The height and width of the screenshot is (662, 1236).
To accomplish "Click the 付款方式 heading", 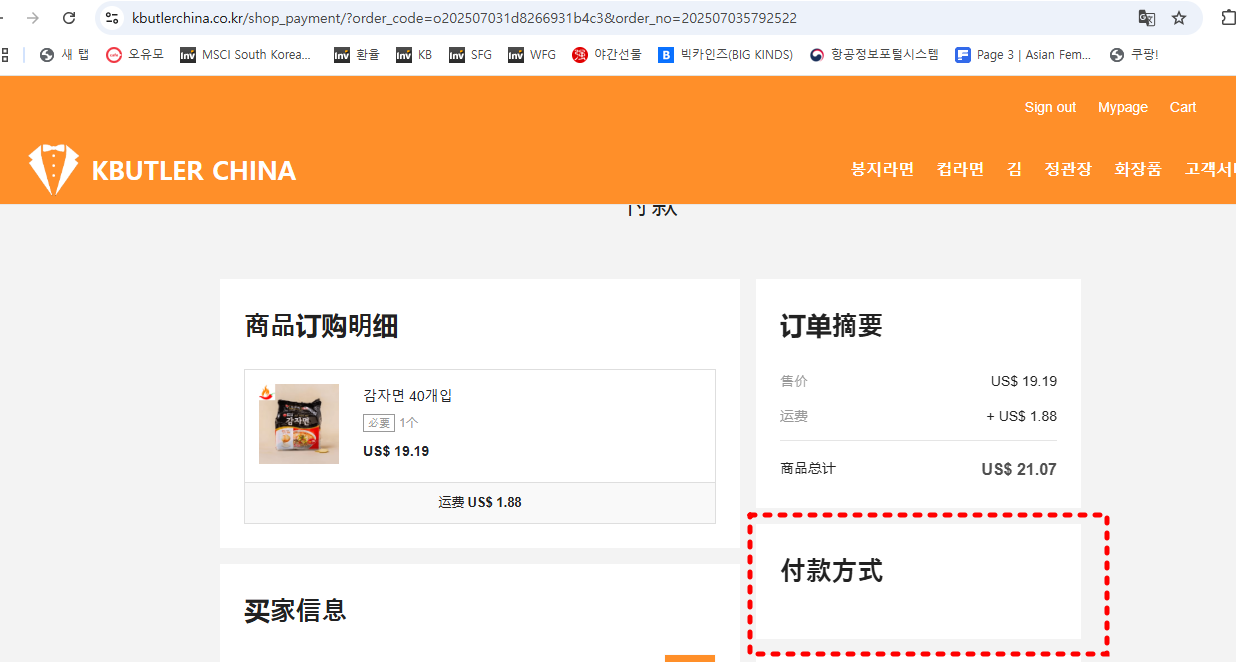I will (831, 571).
